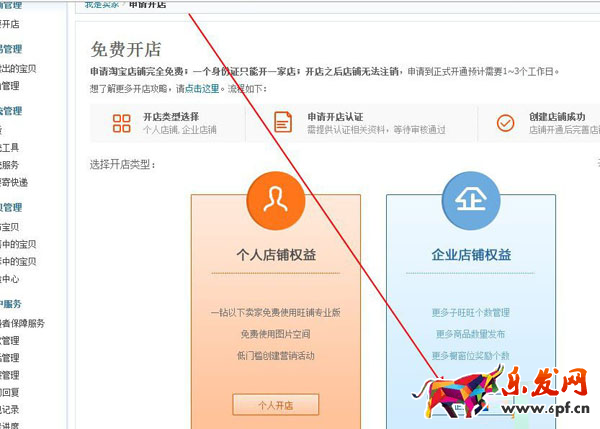
Task: Open 工具 sidebar link
Action: click(10, 147)
